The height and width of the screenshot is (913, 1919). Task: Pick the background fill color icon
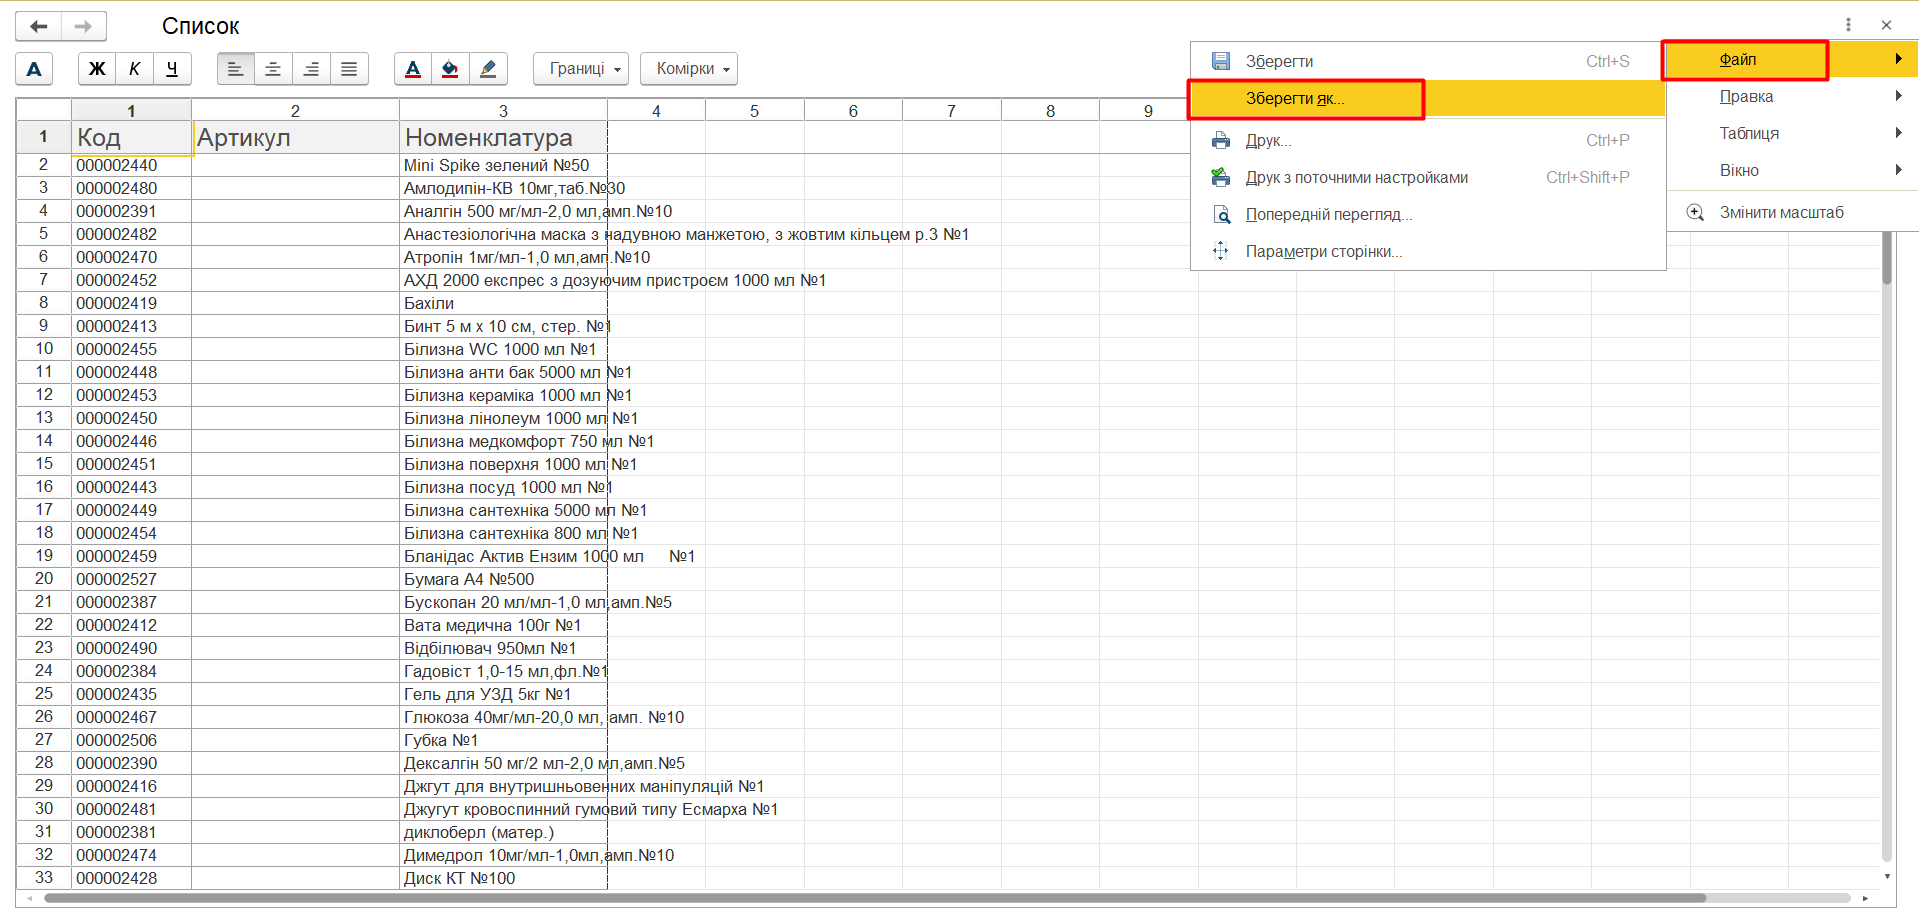(x=450, y=69)
